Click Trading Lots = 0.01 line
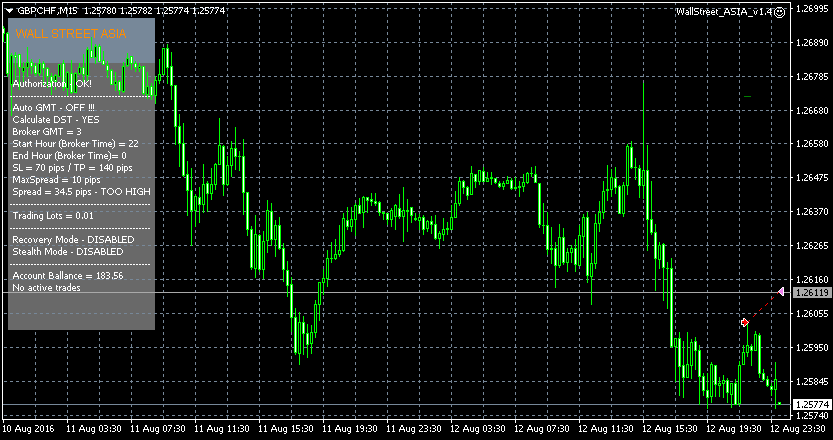833x440 pixels. coord(53,216)
